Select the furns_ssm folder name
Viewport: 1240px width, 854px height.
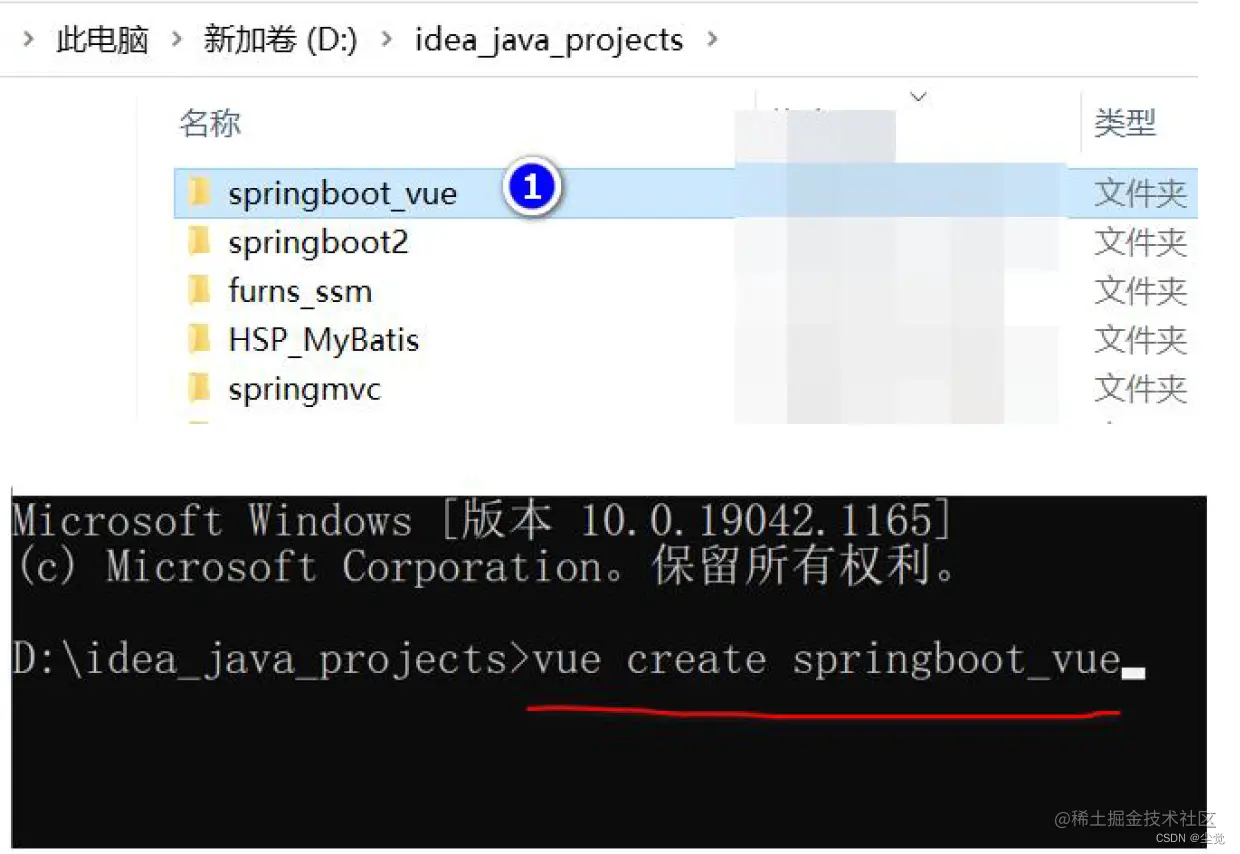300,291
